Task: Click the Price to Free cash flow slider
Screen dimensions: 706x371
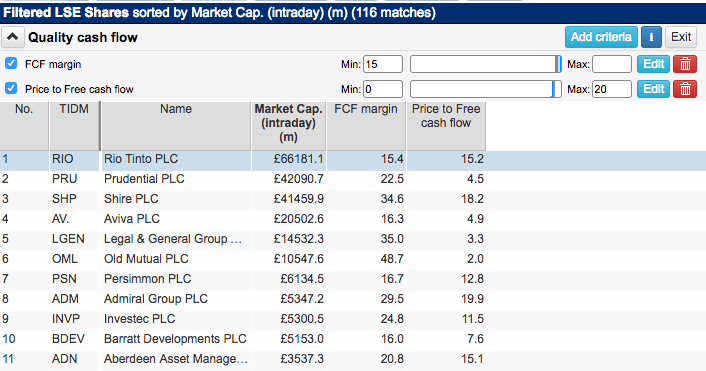Action: 485,89
